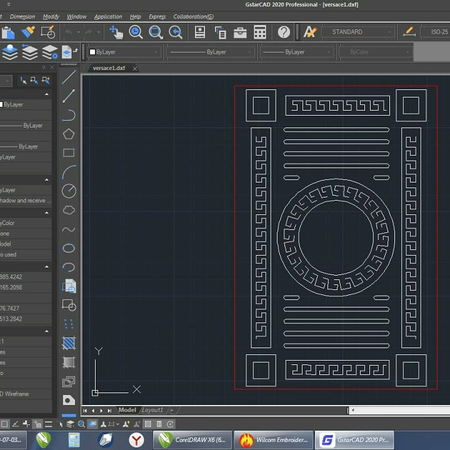450x450 pixels.
Task: Click the Zoom Realtime magnifier icon
Action: pos(136,32)
